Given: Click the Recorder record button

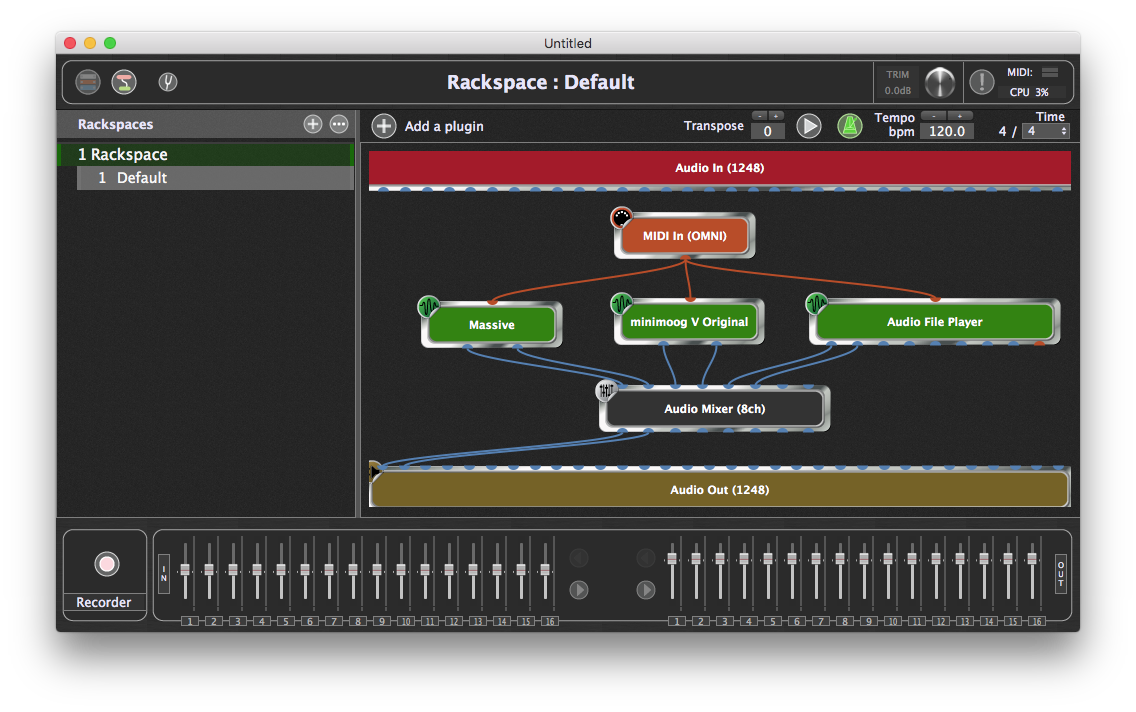Looking at the screenshot, I should pos(106,564).
